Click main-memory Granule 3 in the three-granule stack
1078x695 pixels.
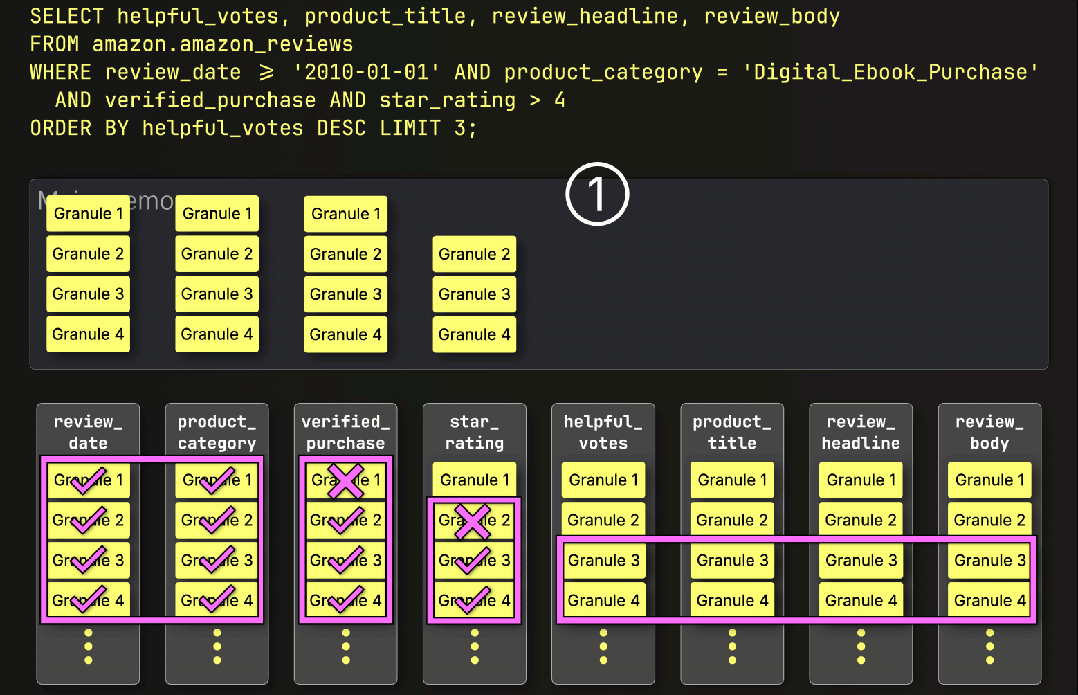[474, 294]
